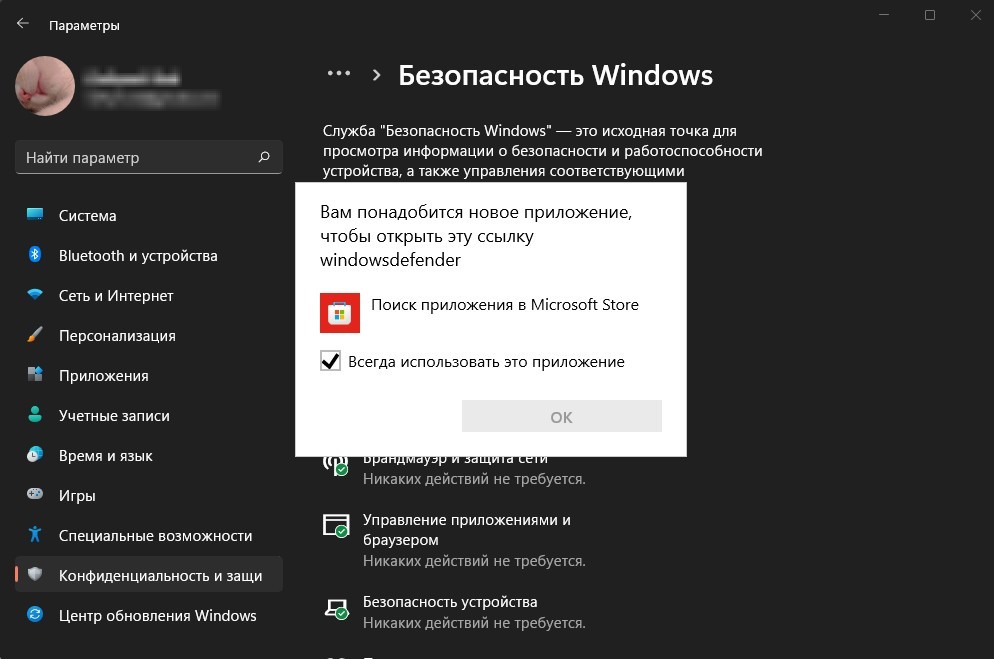Click the Bluetooth icon in the sidebar
This screenshot has height=659, width=994.
point(35,255)
